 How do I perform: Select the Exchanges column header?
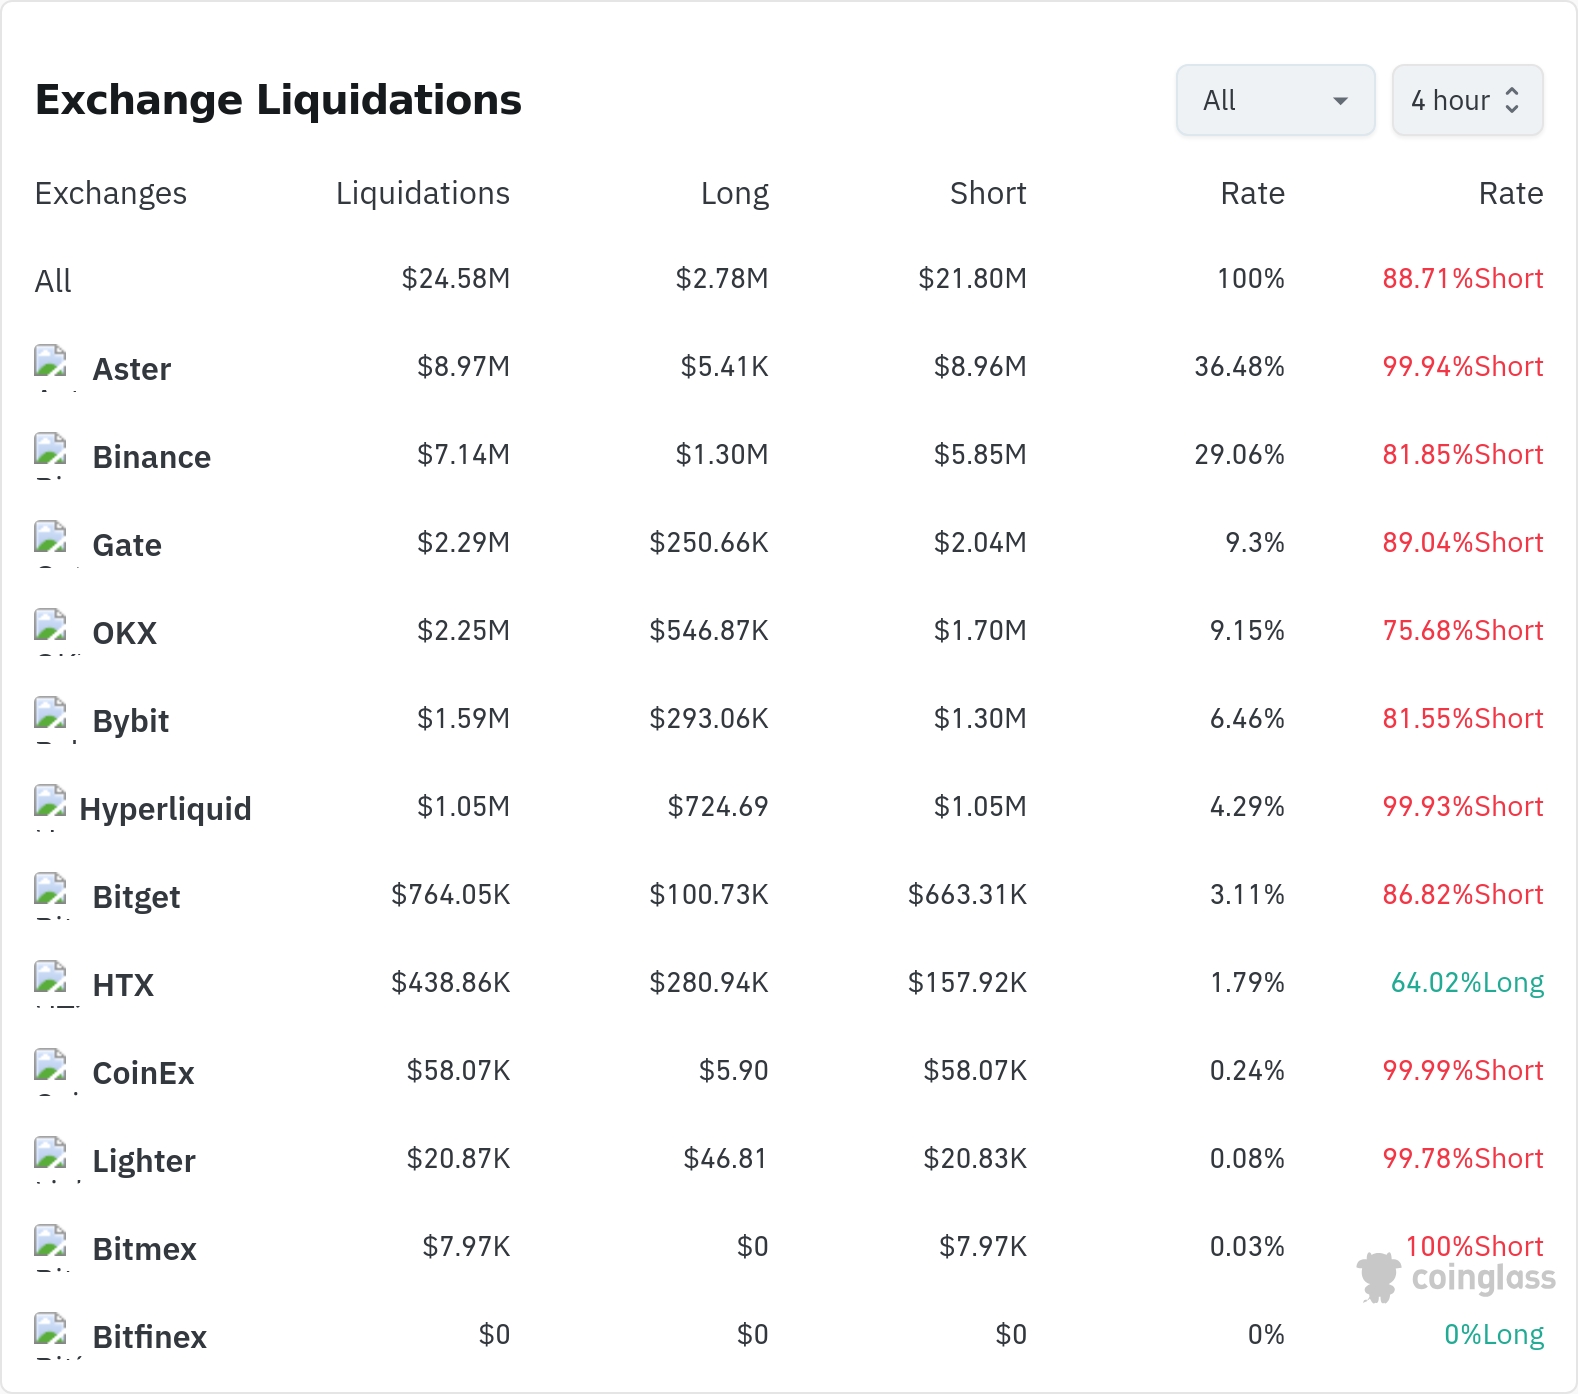(111, 193)
